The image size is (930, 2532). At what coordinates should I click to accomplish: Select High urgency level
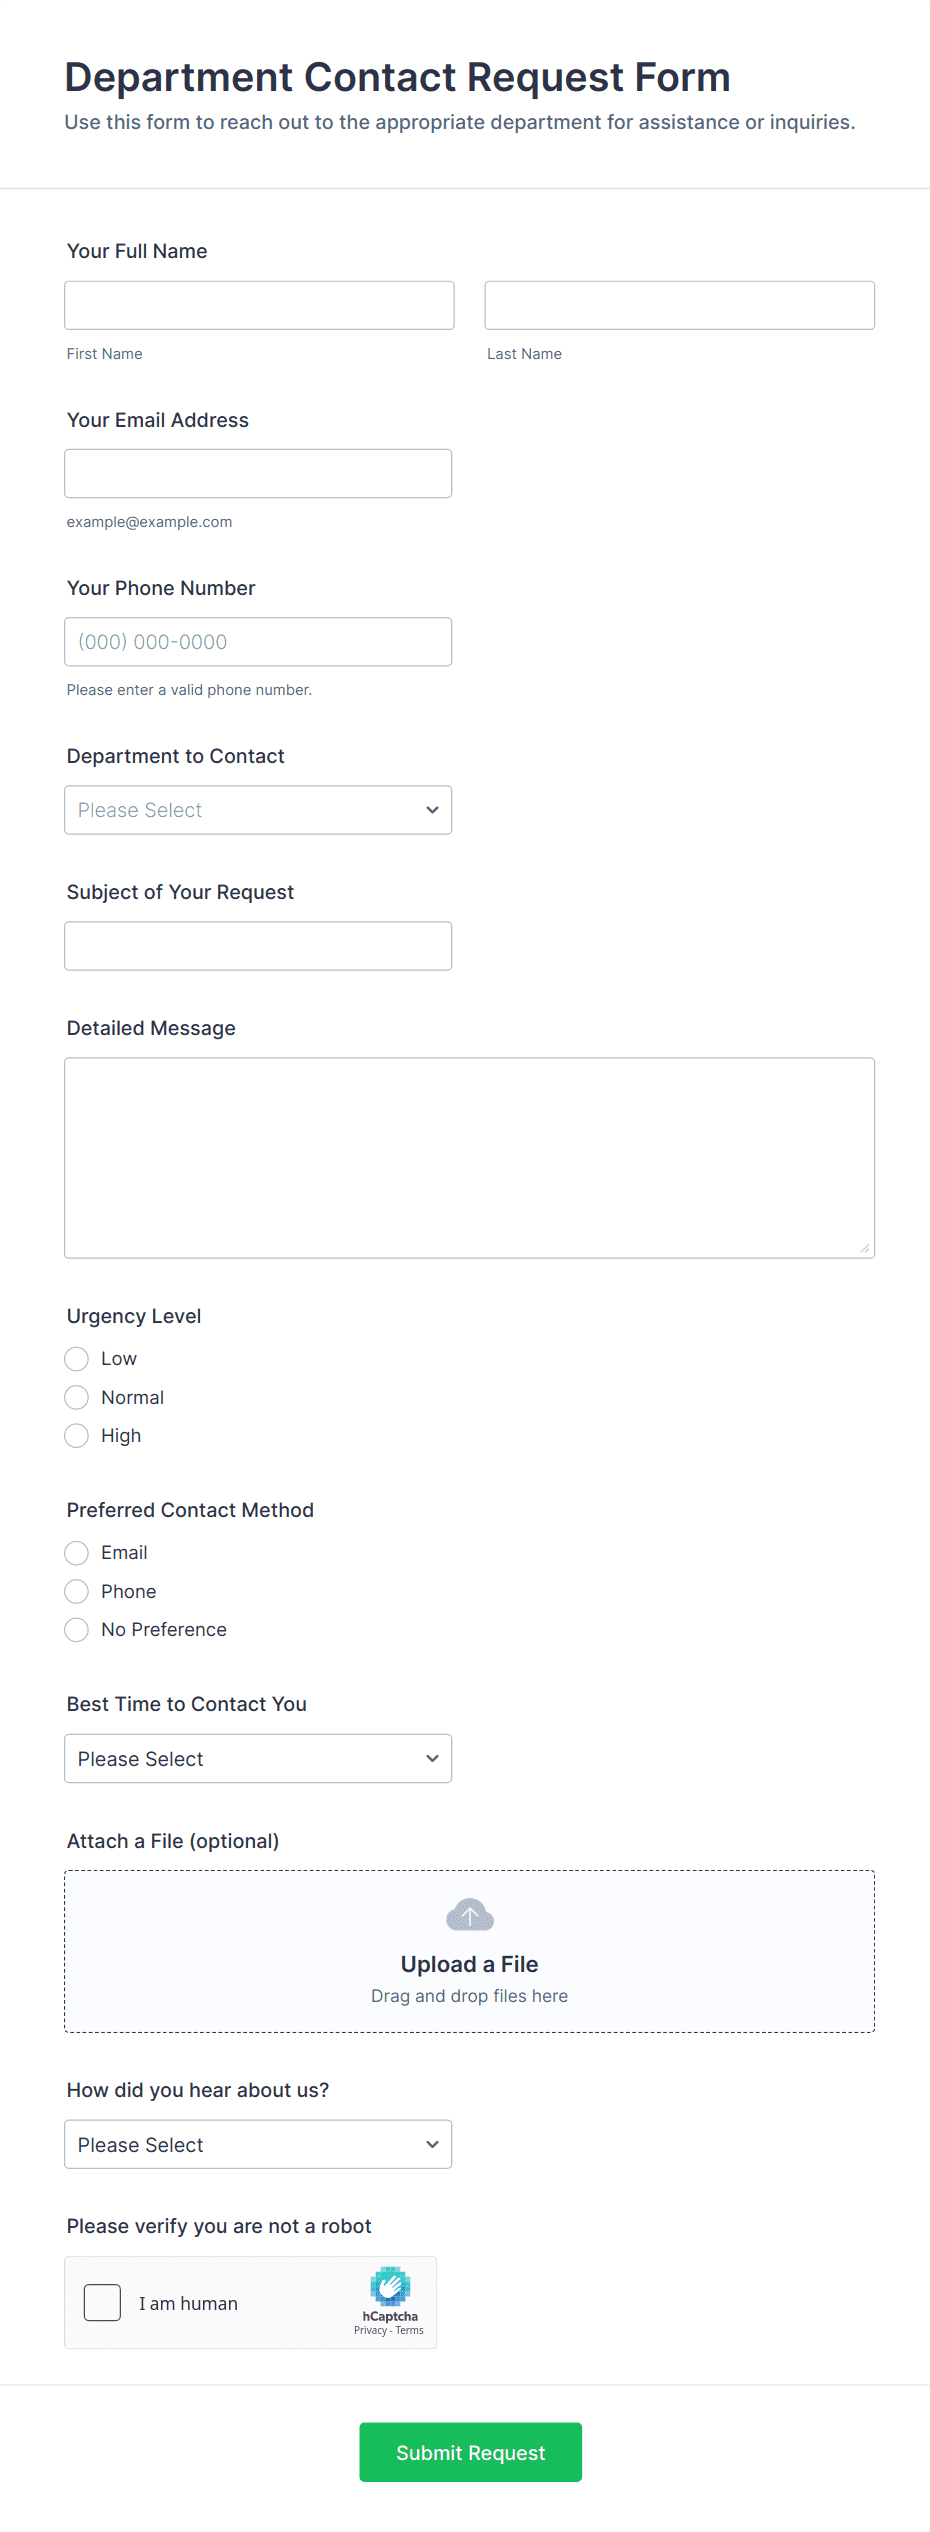(x=77, y=1436)
